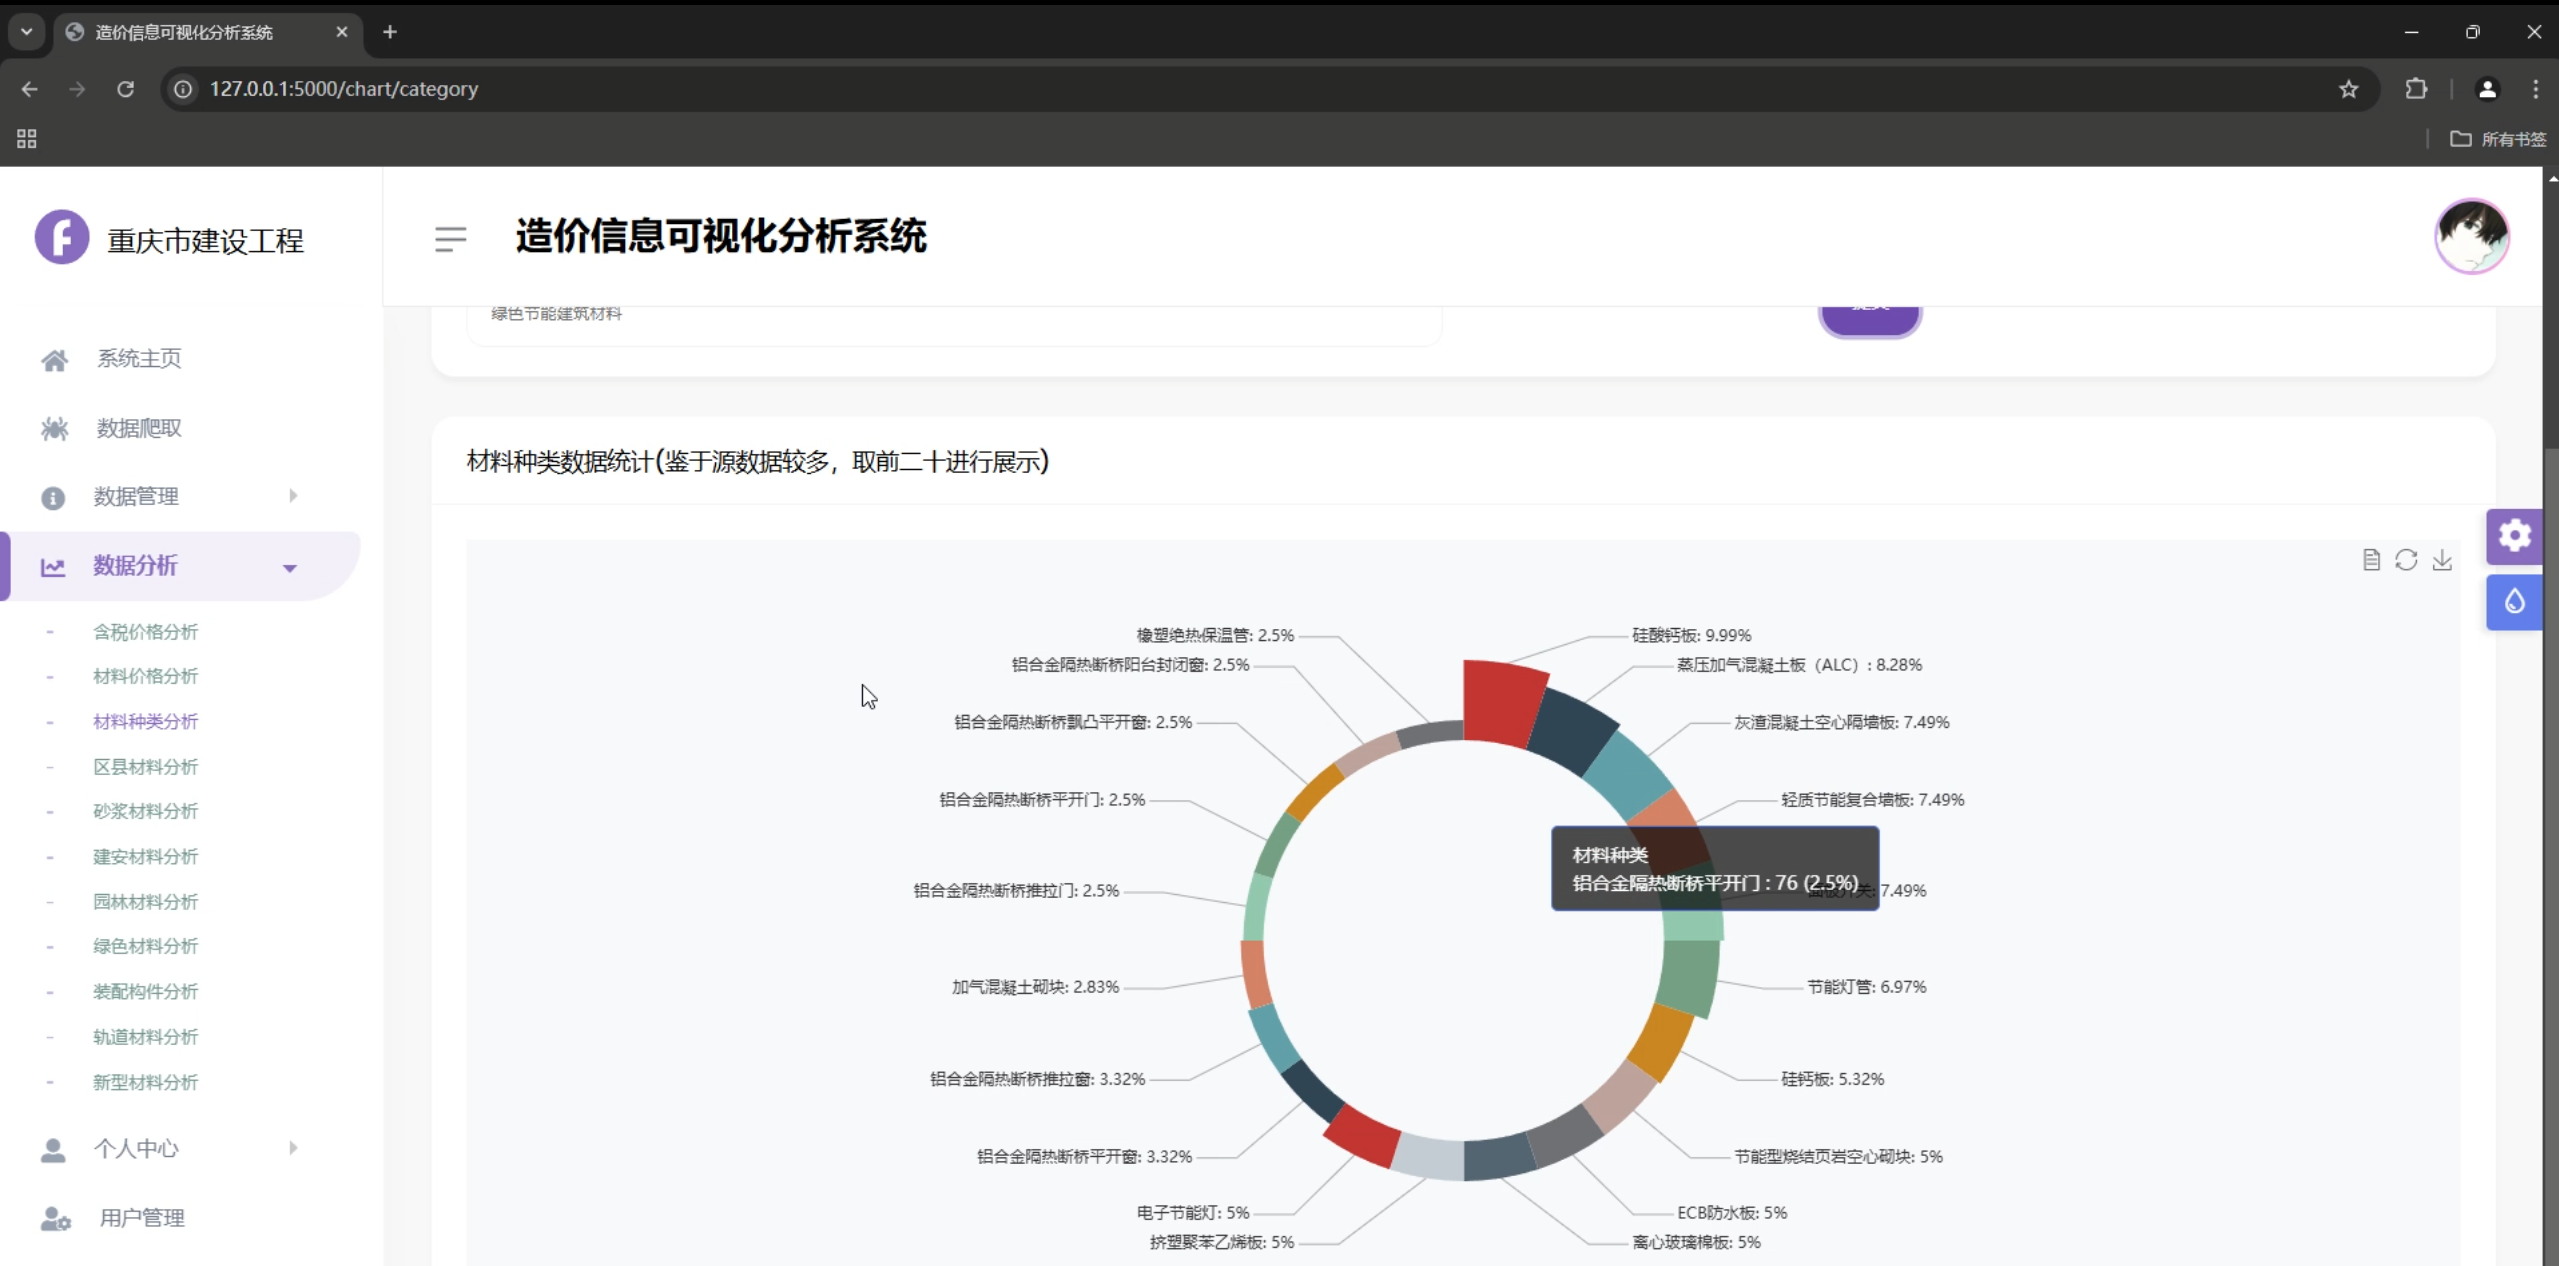Click the 加气混凝土砌块: 2.83% label
Image resolution: width=2559 pixels, height=1266 pixels.
pos(1035,987)
